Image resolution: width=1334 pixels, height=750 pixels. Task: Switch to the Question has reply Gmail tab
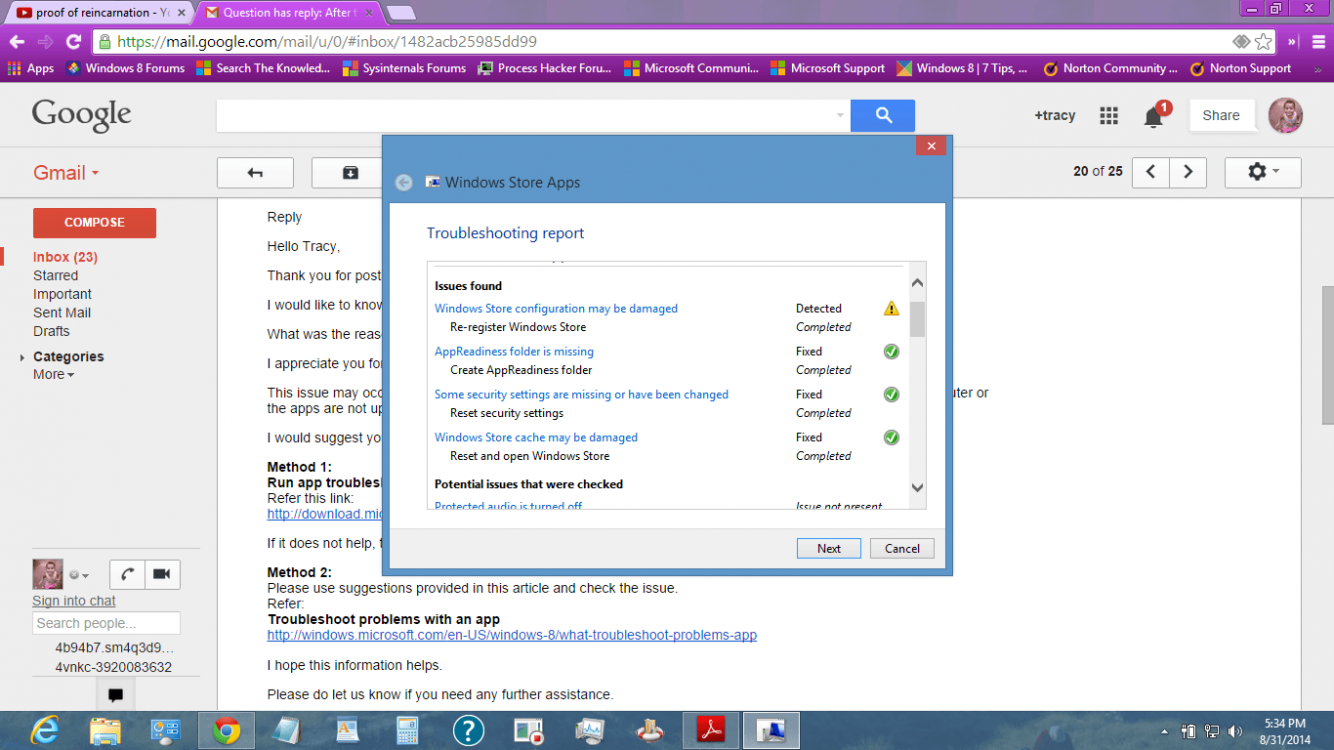point(287,13)
